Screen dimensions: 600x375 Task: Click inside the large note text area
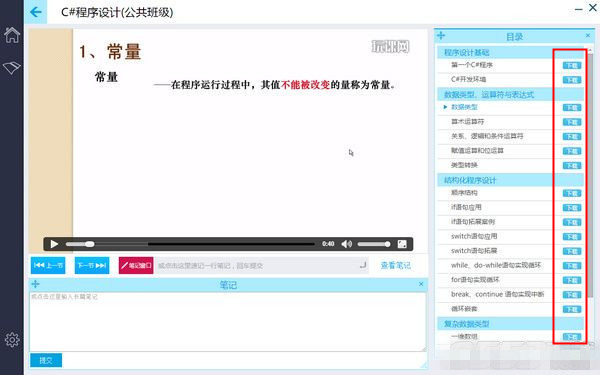point(228,321)
